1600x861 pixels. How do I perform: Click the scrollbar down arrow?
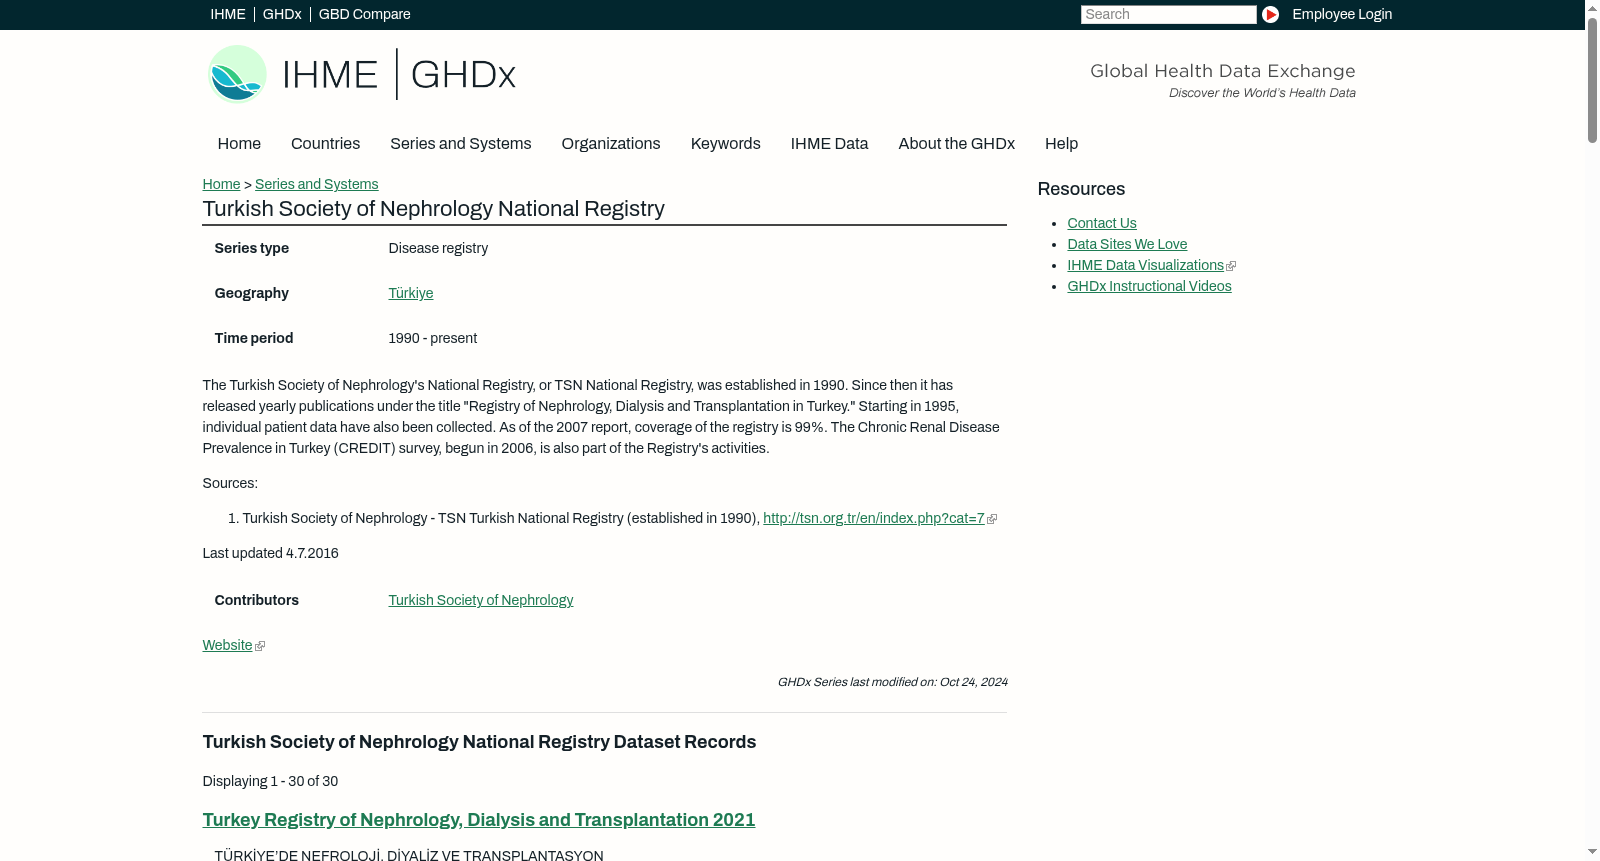pyautogui.click(x=1592, y=852)
